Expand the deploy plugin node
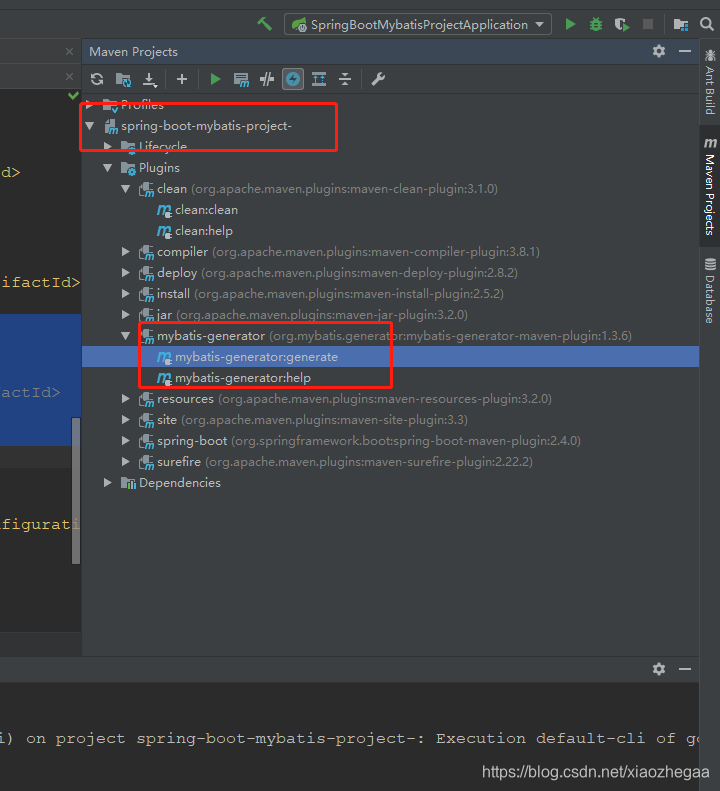The width and height of the screenshot is (720, 791). pos(126,273)
